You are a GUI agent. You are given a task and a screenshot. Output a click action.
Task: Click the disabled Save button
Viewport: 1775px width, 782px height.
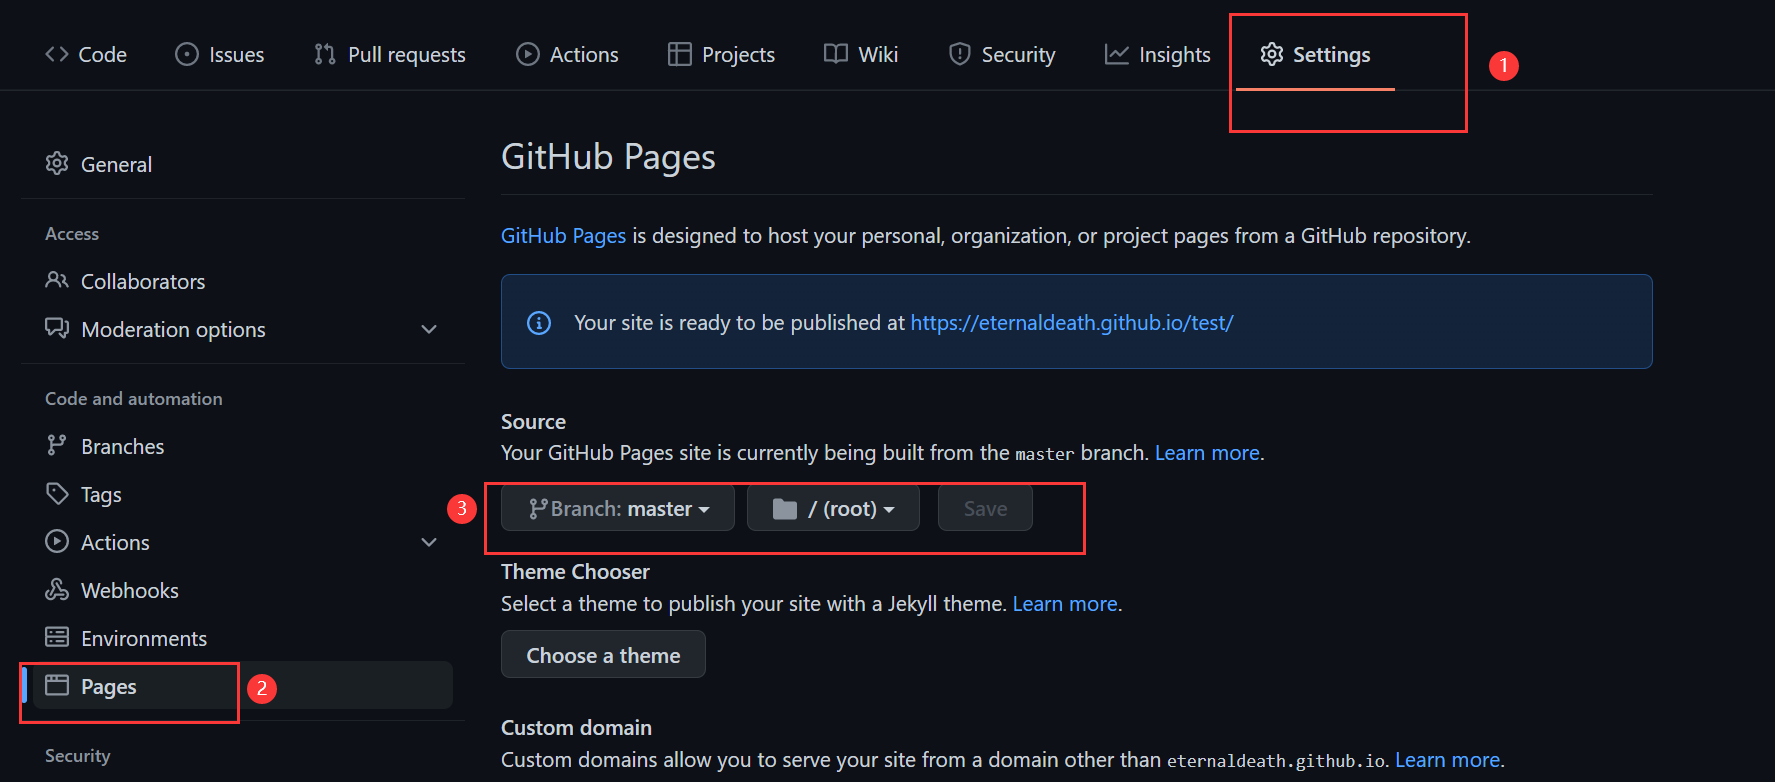tap(985, 508)
